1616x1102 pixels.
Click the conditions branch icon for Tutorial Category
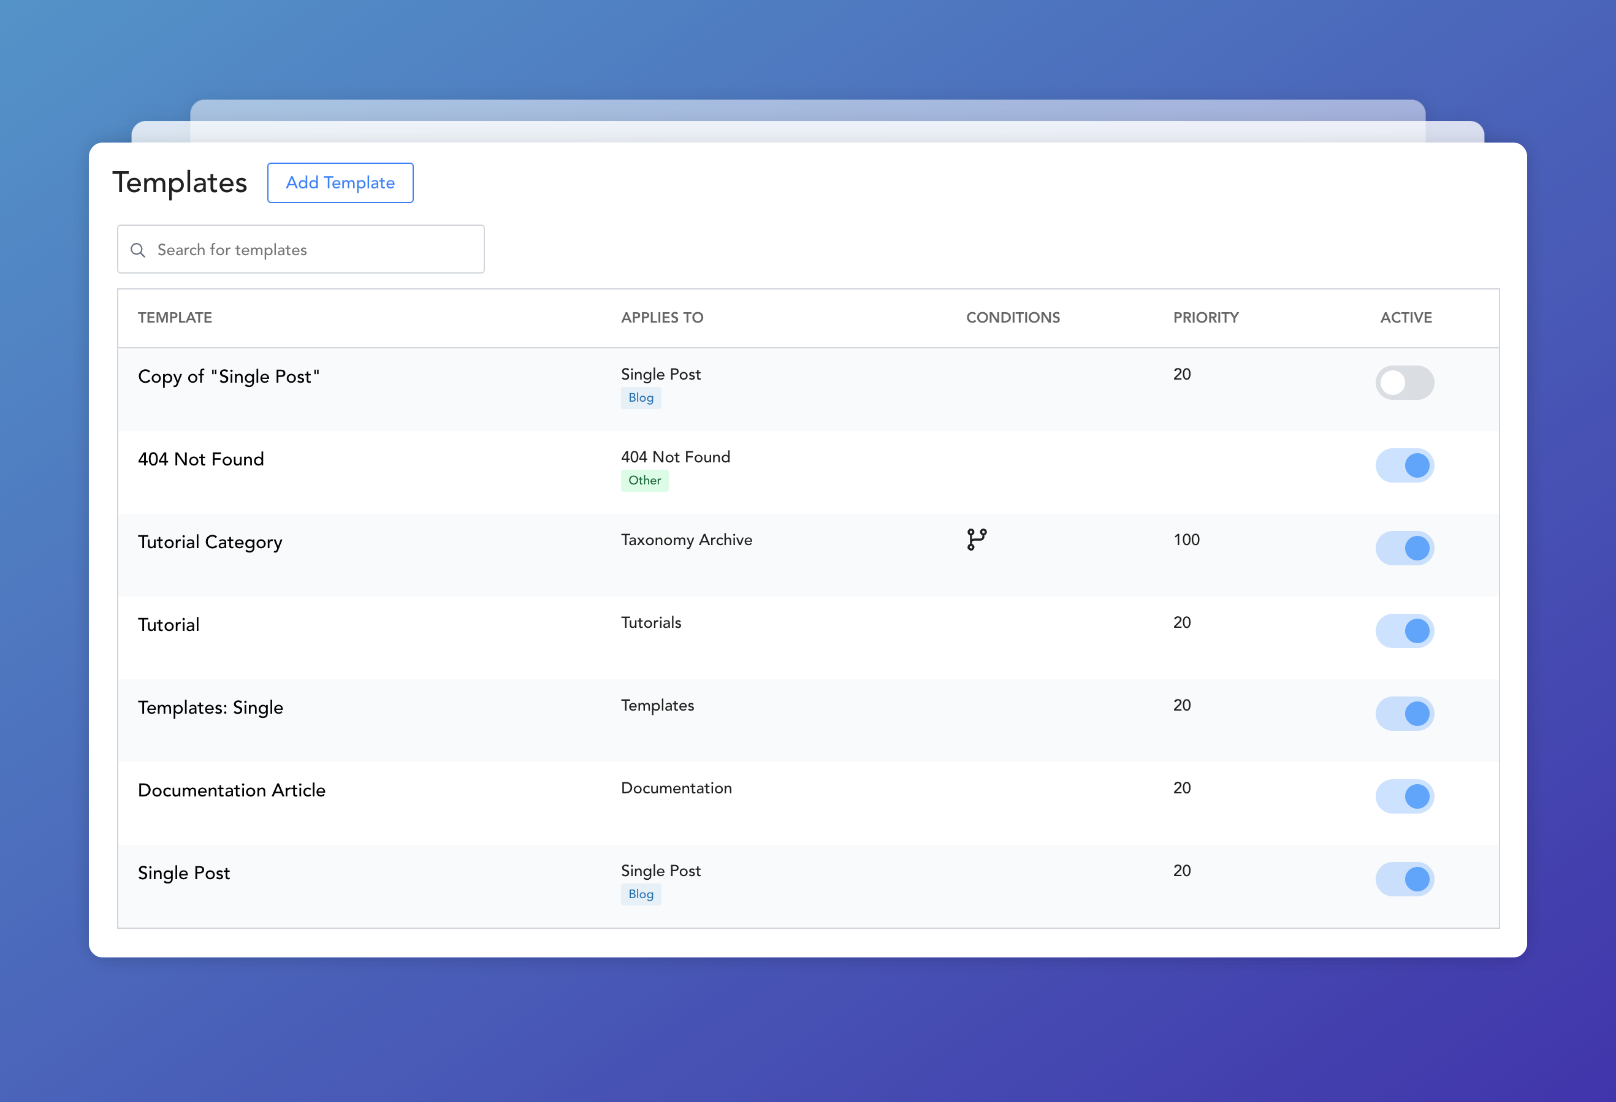tap(976, 540)
